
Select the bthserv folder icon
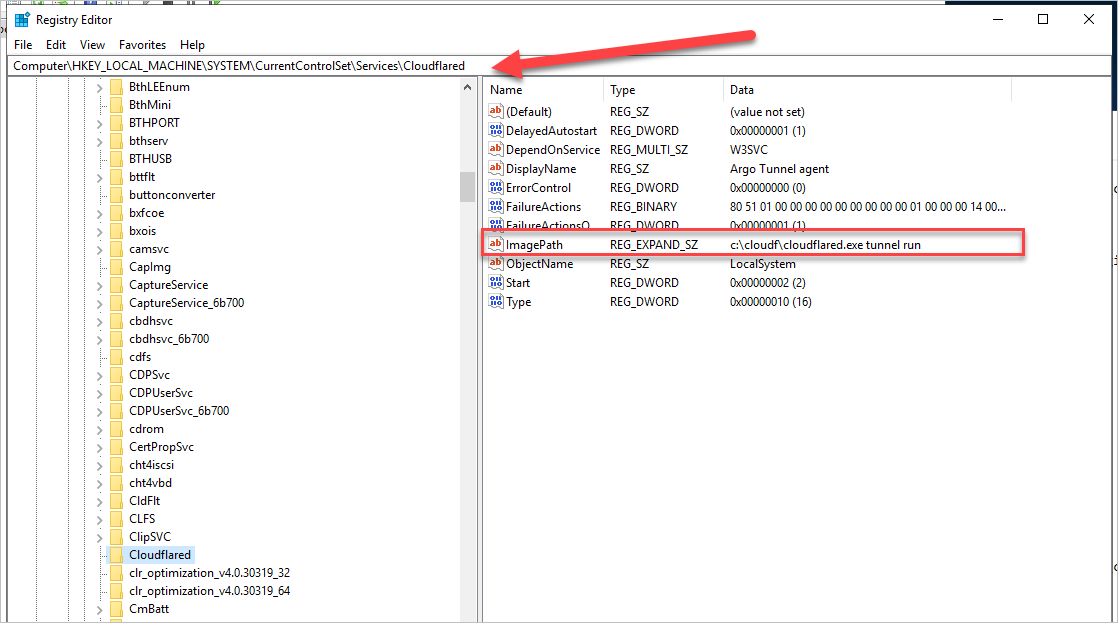tap(116, 141)
